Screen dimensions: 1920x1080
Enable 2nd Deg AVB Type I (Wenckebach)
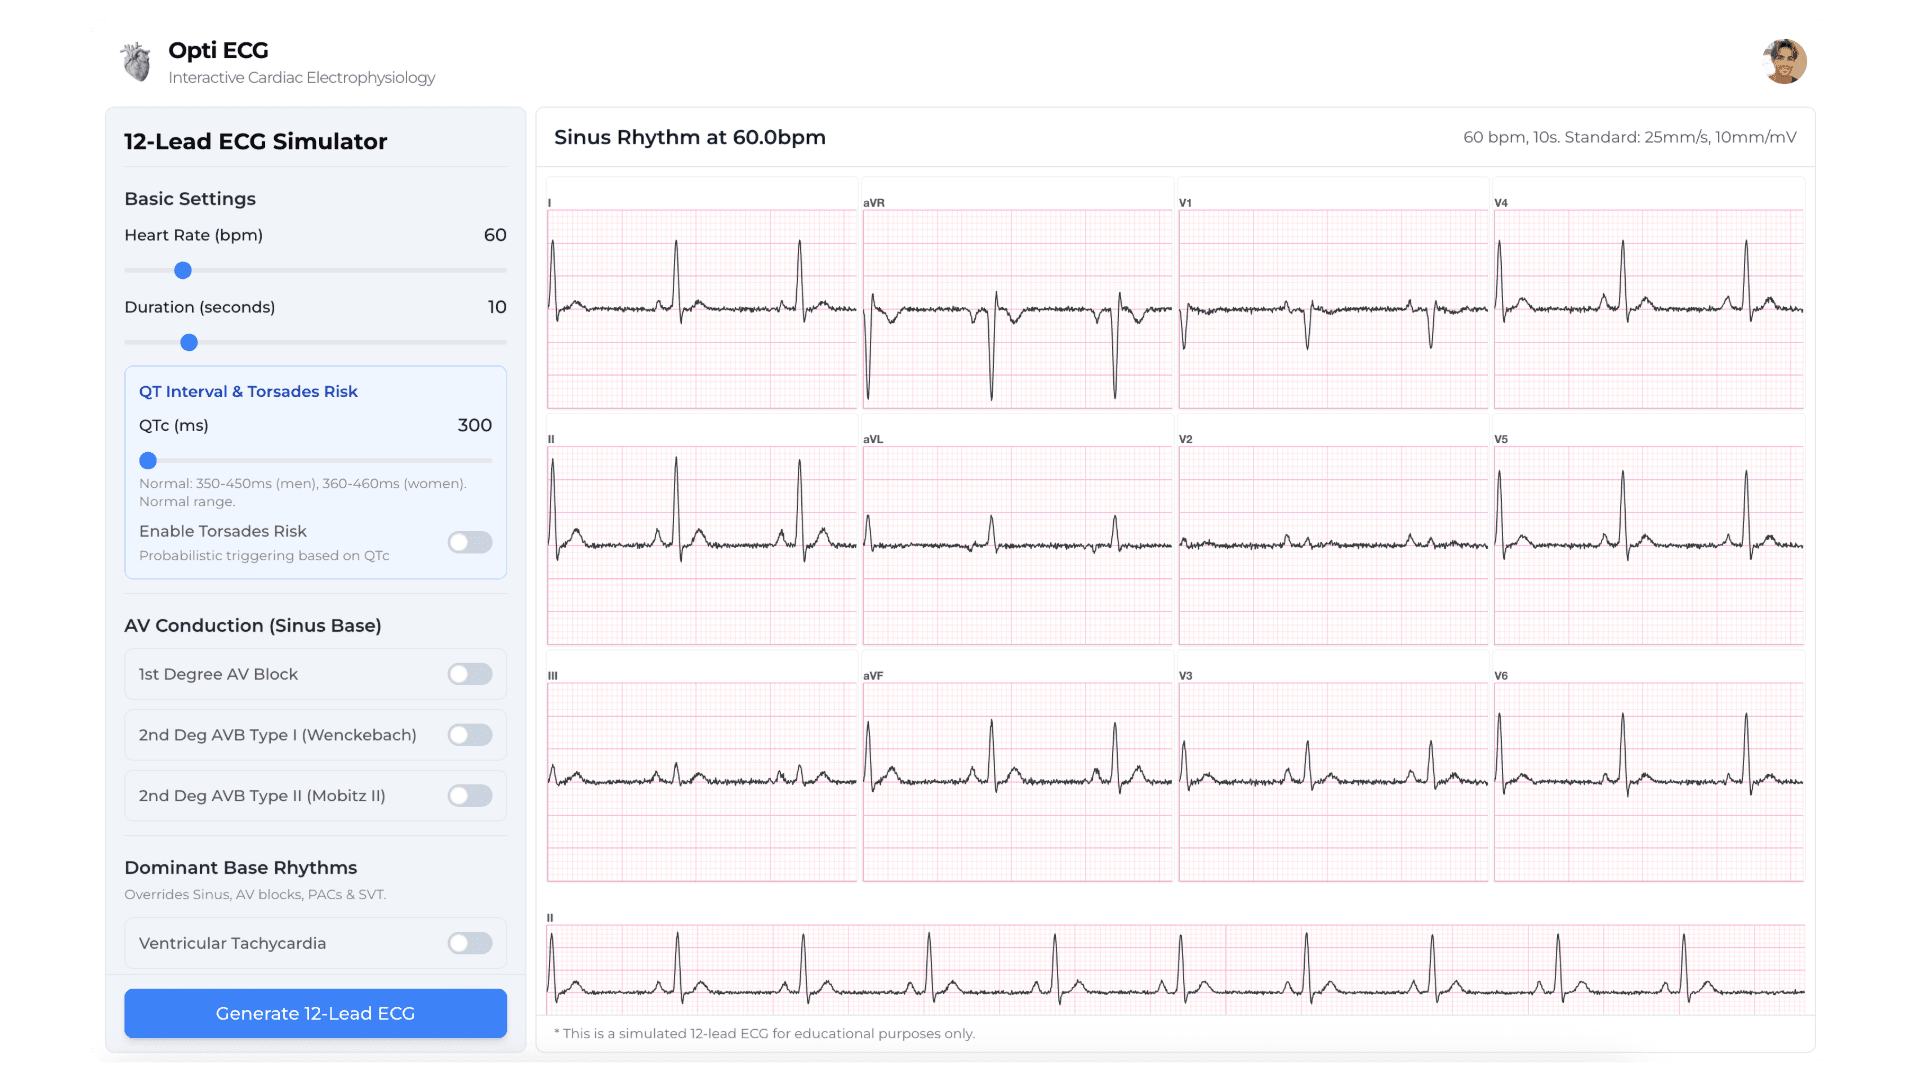[469, 734]
